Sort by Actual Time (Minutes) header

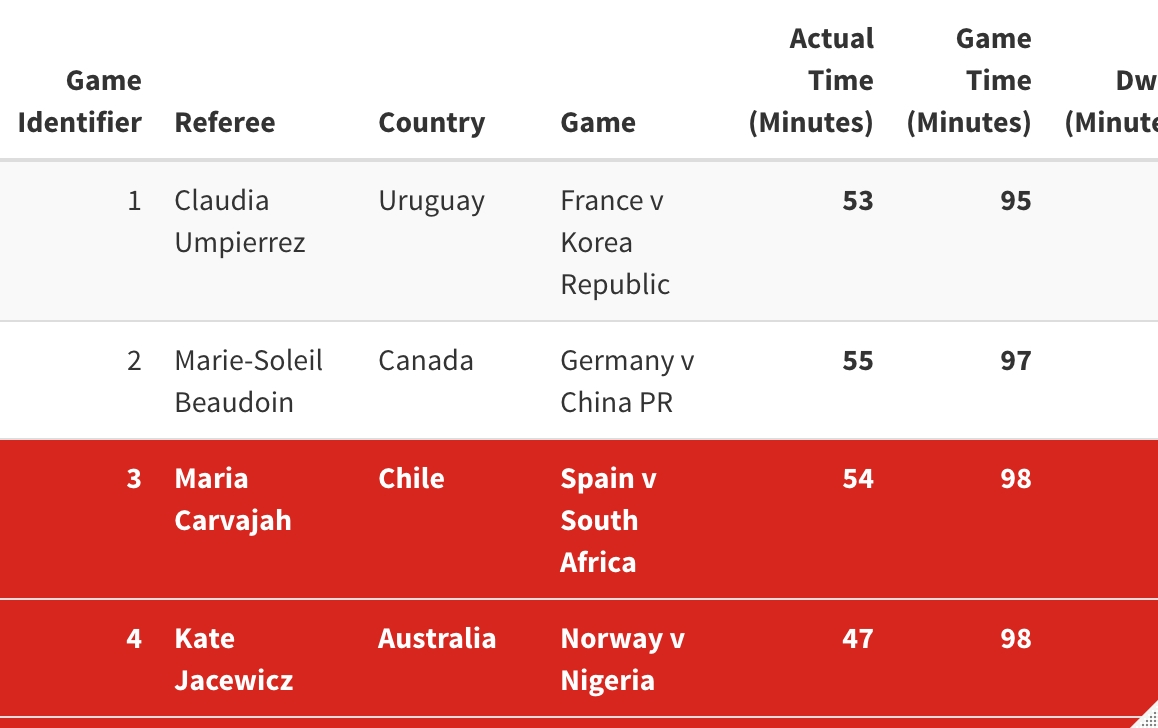tap(811, 80)
